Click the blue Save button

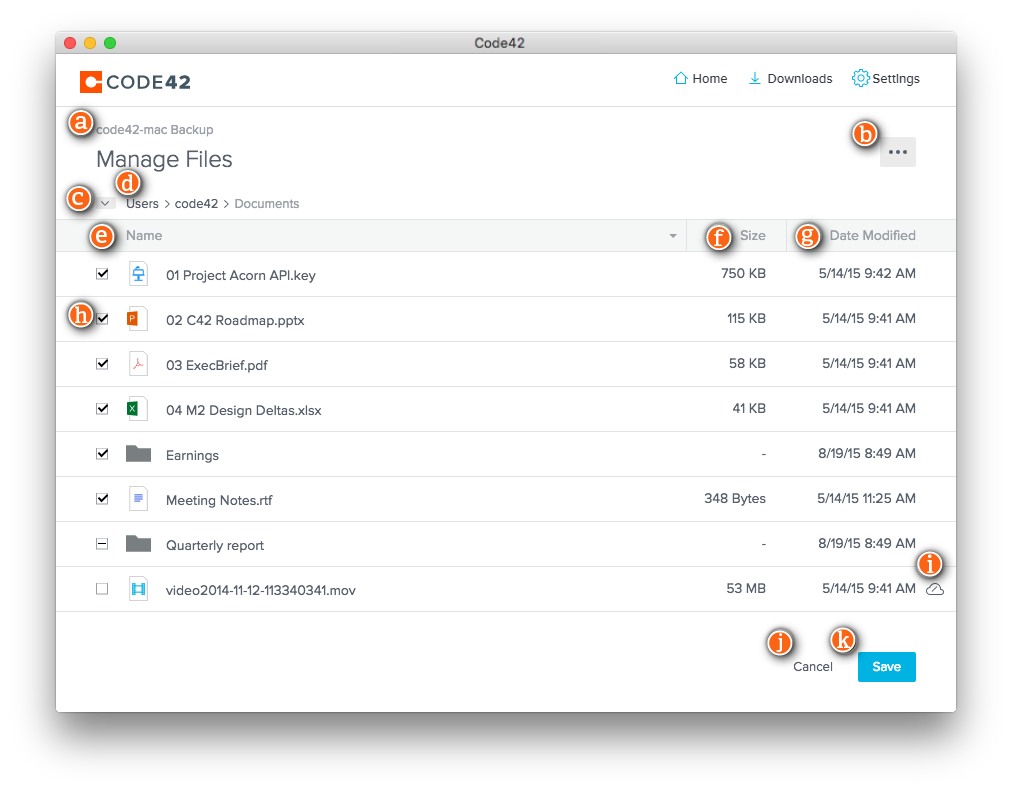(x=886, y=667)
